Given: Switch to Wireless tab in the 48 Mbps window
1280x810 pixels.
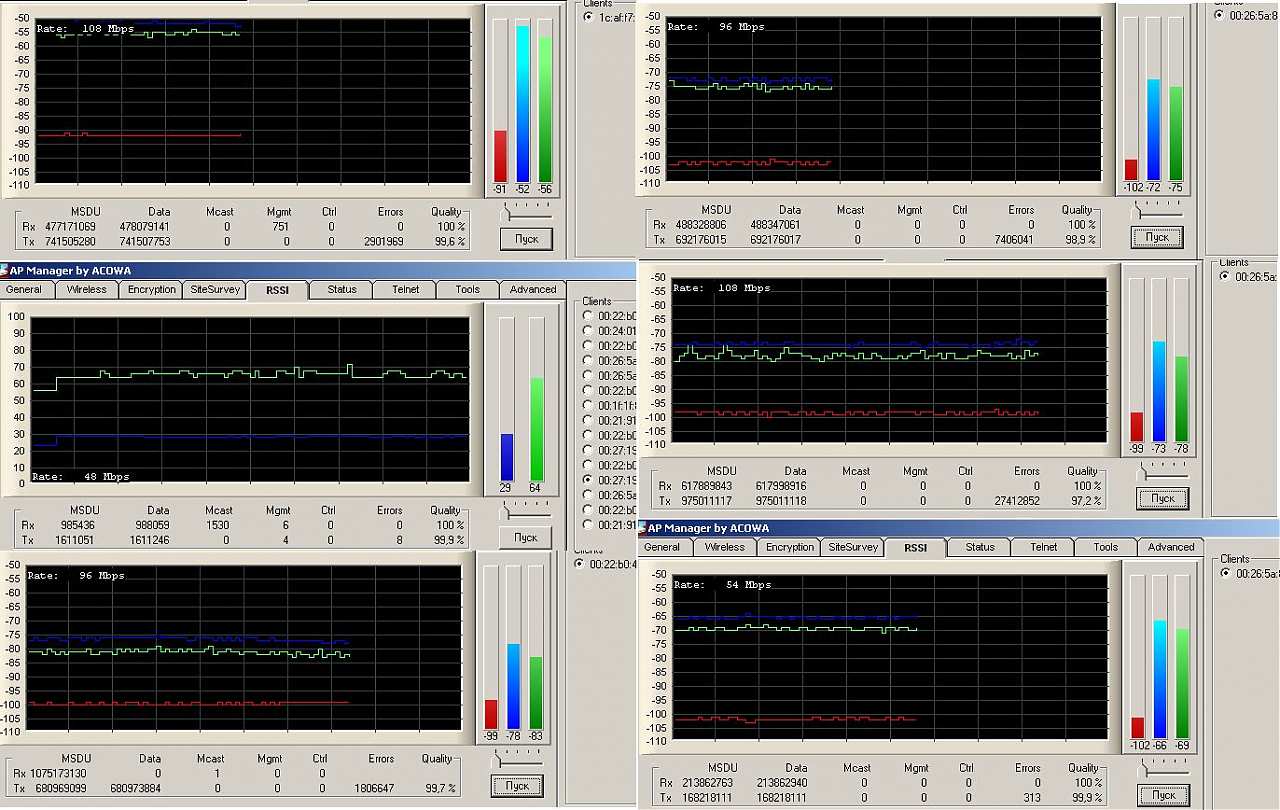Looking at the screenshot, I should (87, 290).
